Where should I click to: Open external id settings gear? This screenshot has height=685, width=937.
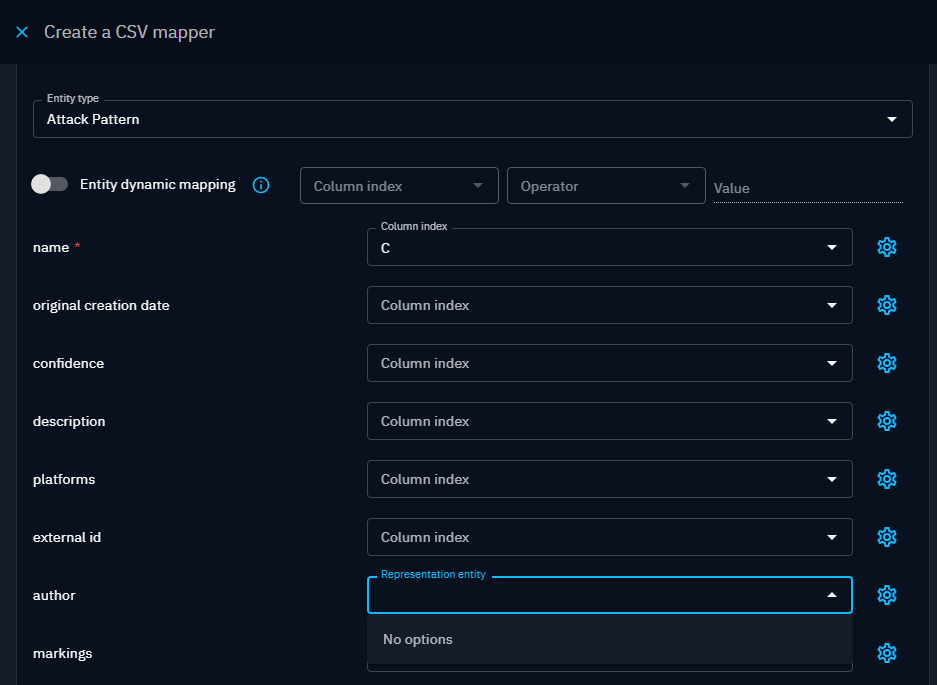coord(886,537)
